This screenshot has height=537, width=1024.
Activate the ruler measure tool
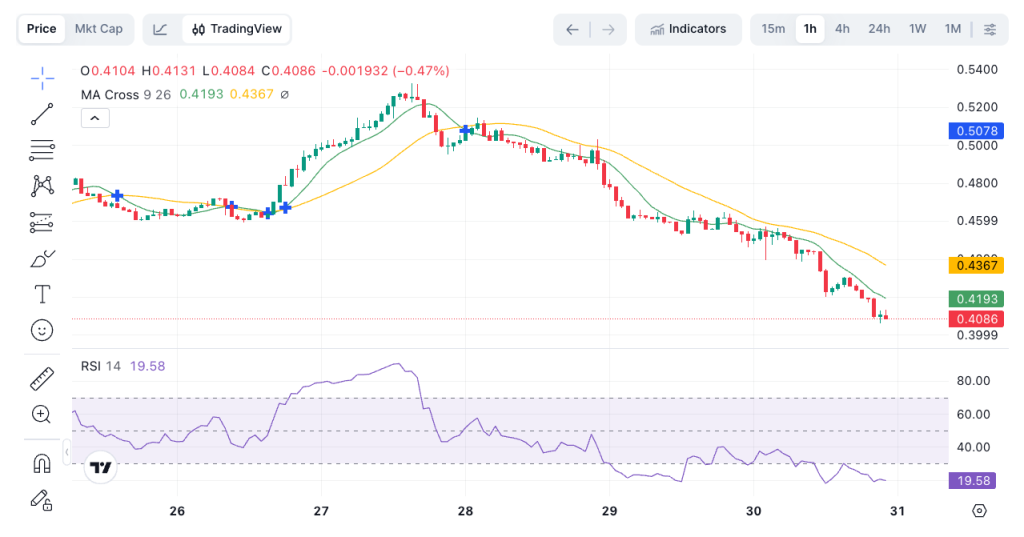click(x=42, y=379)
